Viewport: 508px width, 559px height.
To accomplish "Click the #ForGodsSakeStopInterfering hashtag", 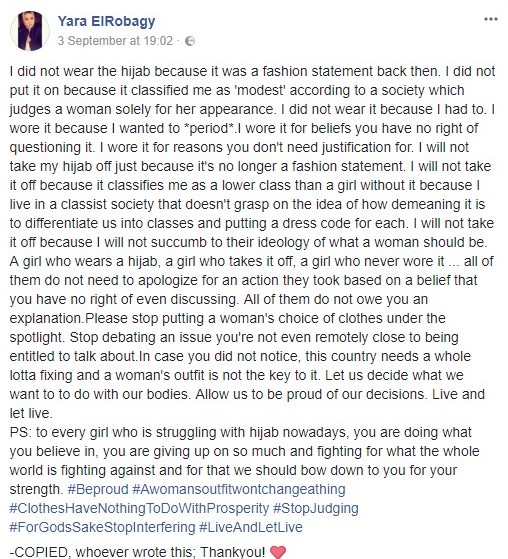I will (x=102, y=527).
